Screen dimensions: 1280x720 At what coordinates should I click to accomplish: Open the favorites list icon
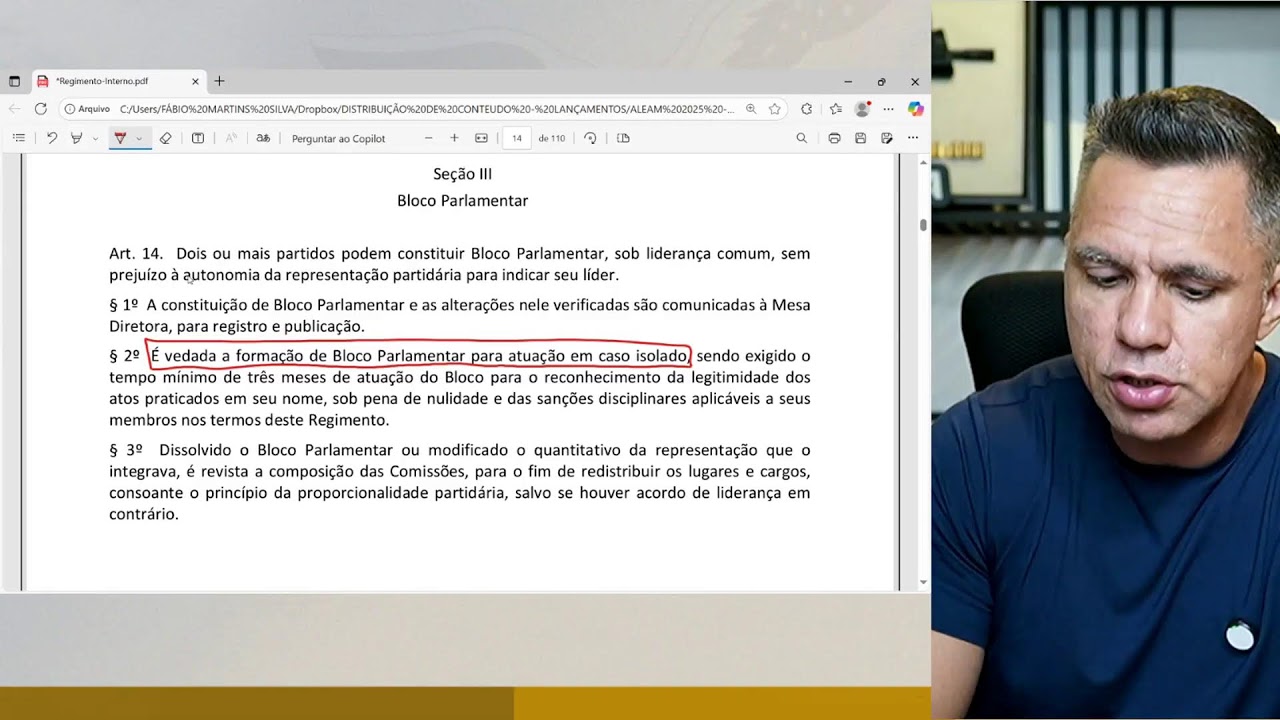835,109
